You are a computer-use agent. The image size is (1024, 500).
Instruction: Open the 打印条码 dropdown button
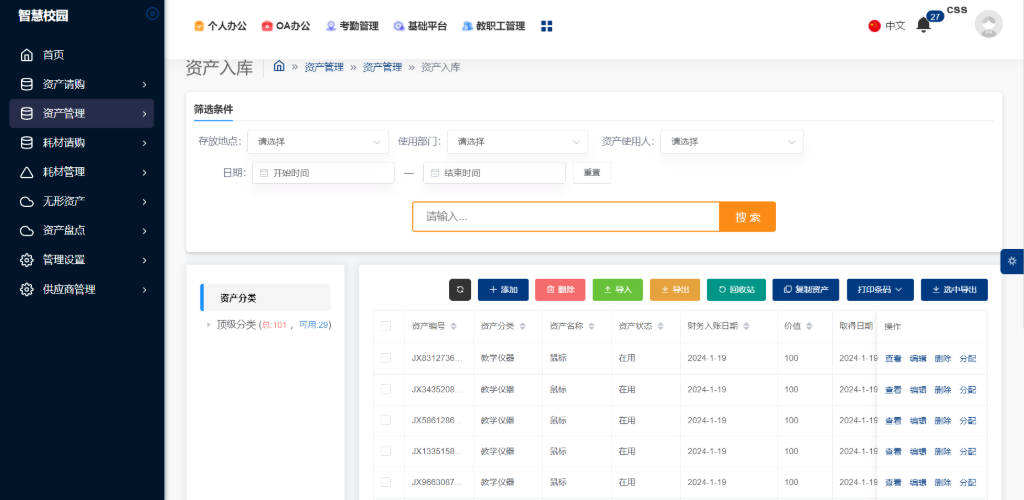coord(880,290)
